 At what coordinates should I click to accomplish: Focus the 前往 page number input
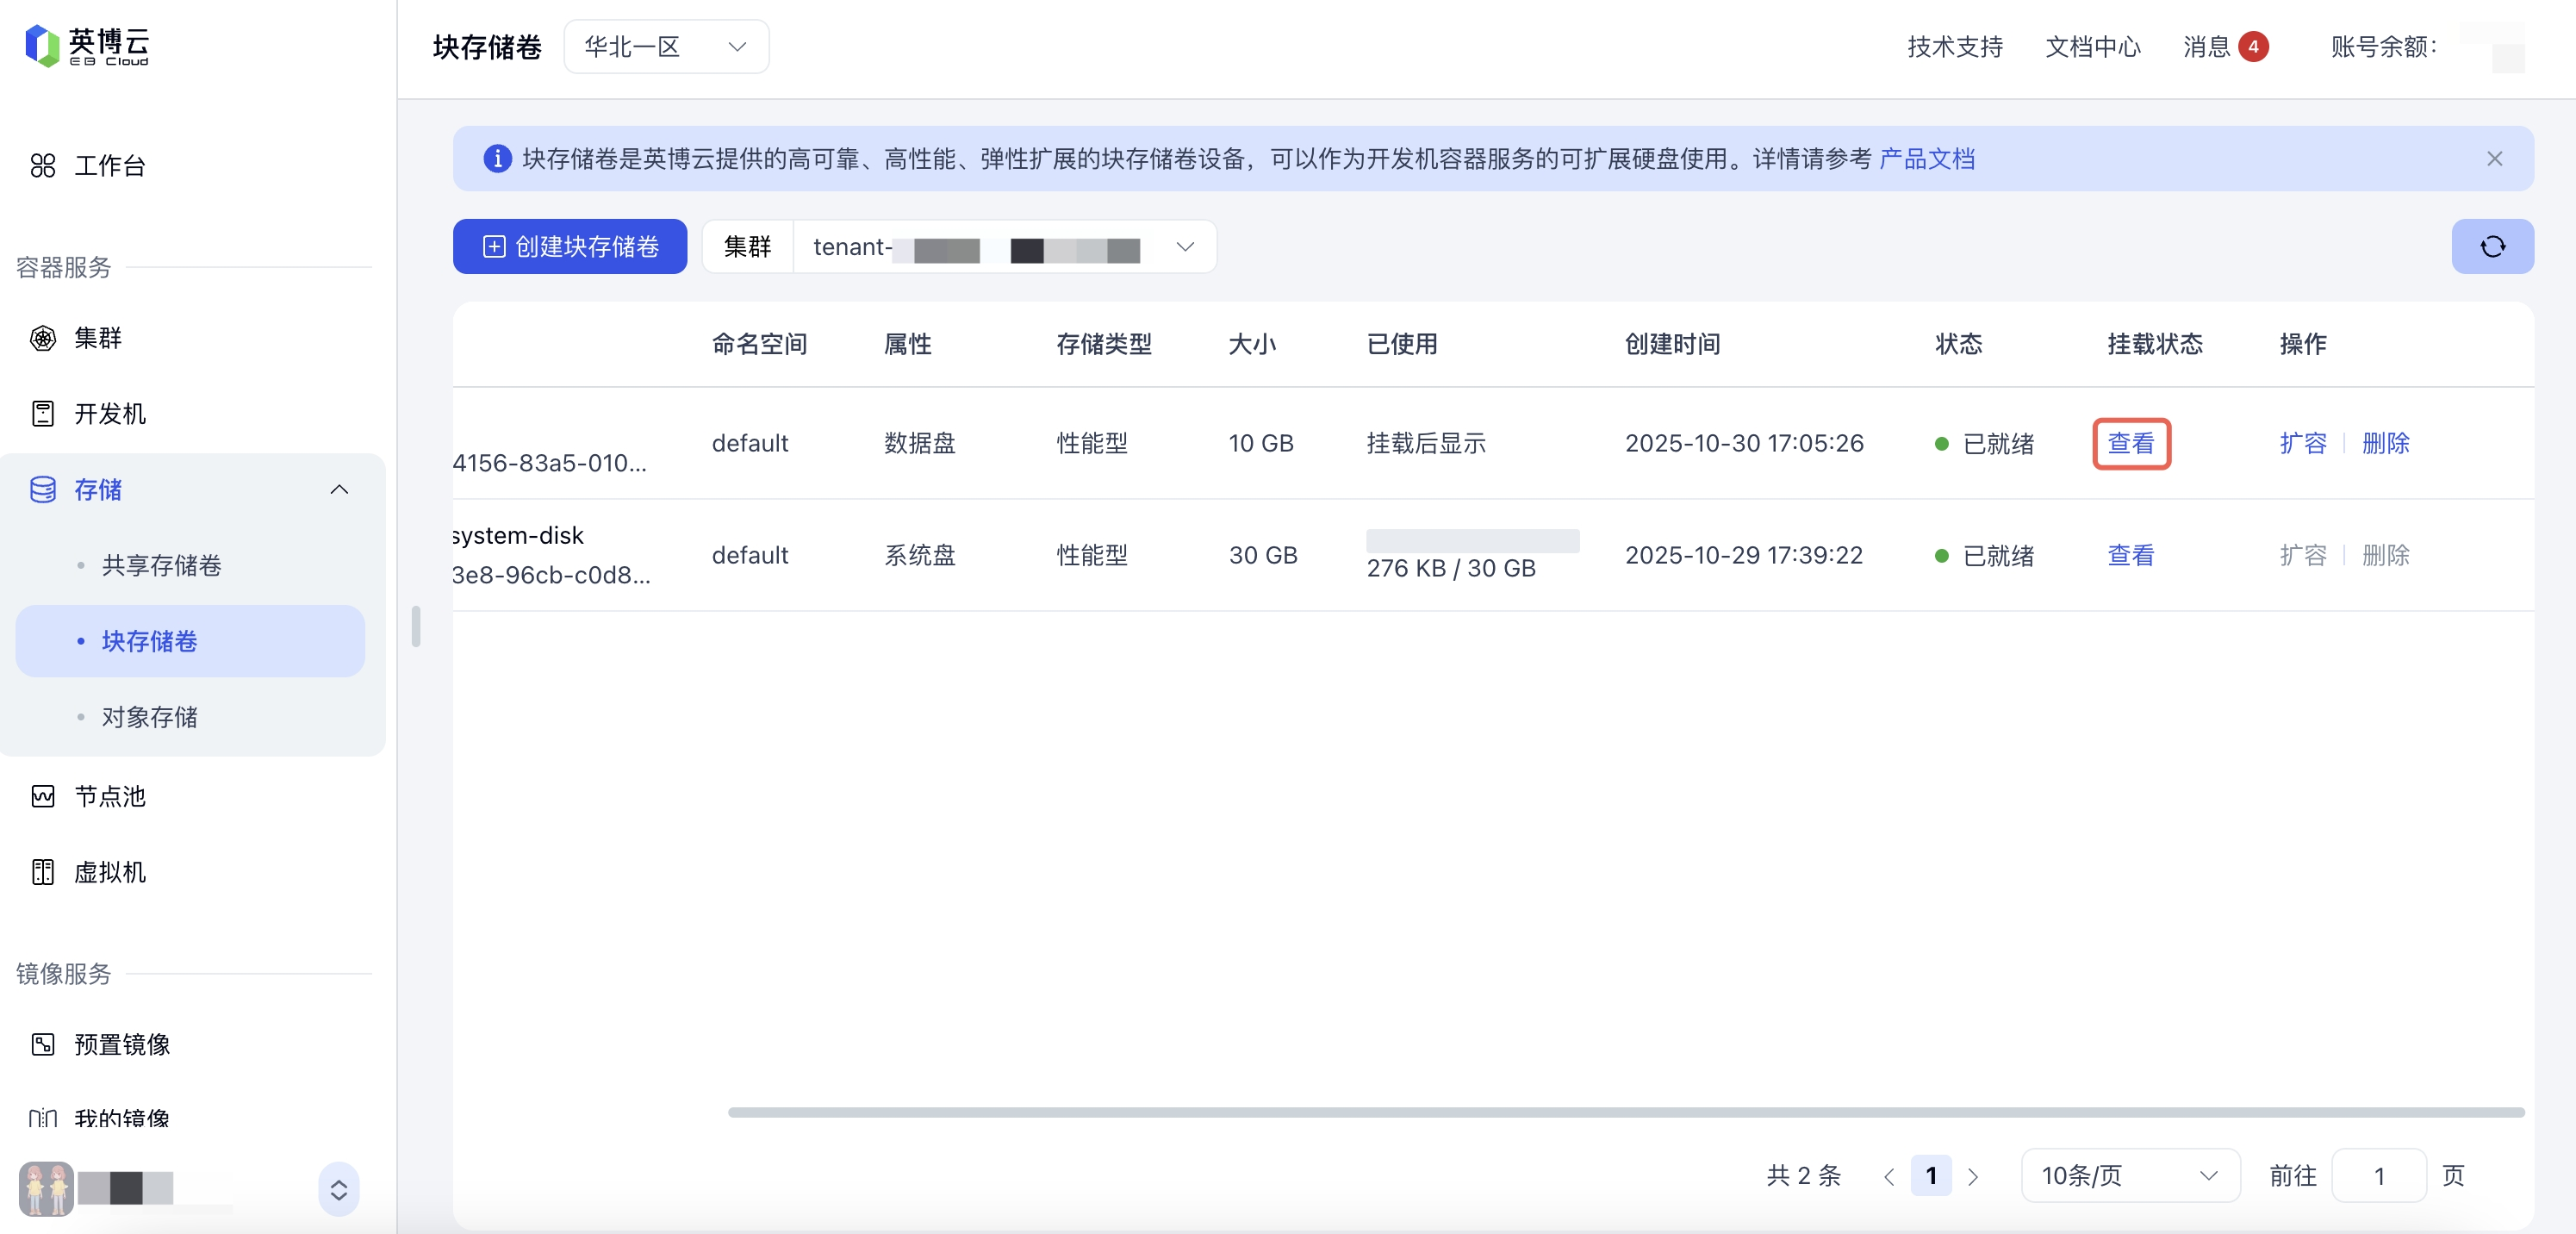[x=2378, y=1175]
